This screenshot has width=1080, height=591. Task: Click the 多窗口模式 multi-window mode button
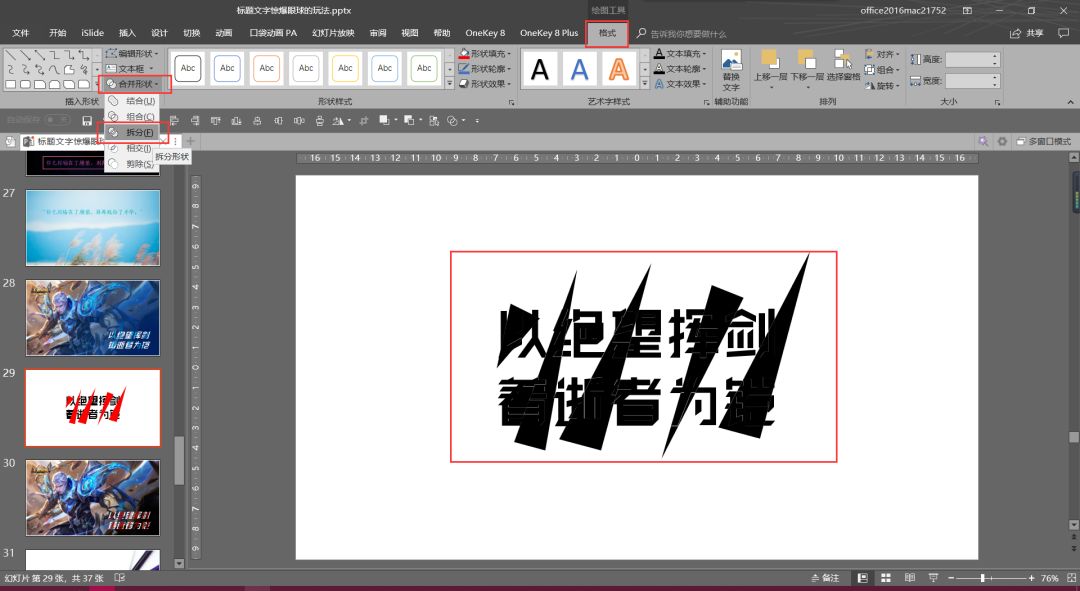(1043, 141)
